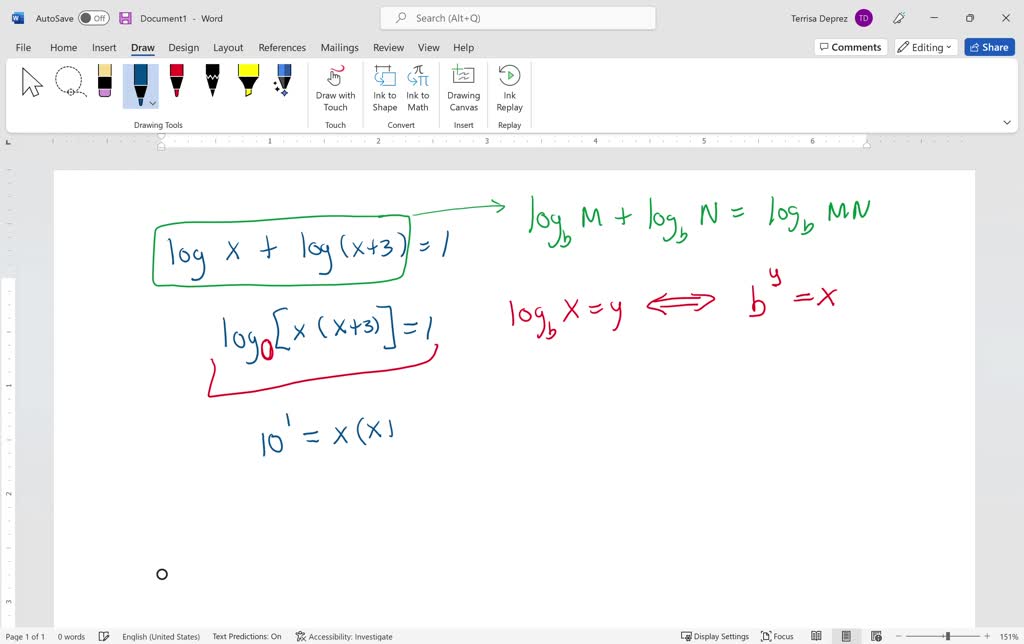Screen dimensions: 1024x644
Task: Convert handwriting with Ink to Math
Action: 417,88
